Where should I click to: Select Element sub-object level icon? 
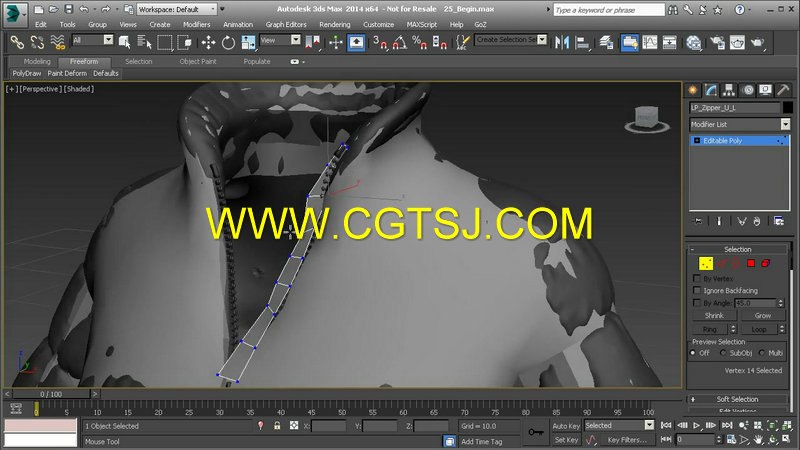point(765,263)
